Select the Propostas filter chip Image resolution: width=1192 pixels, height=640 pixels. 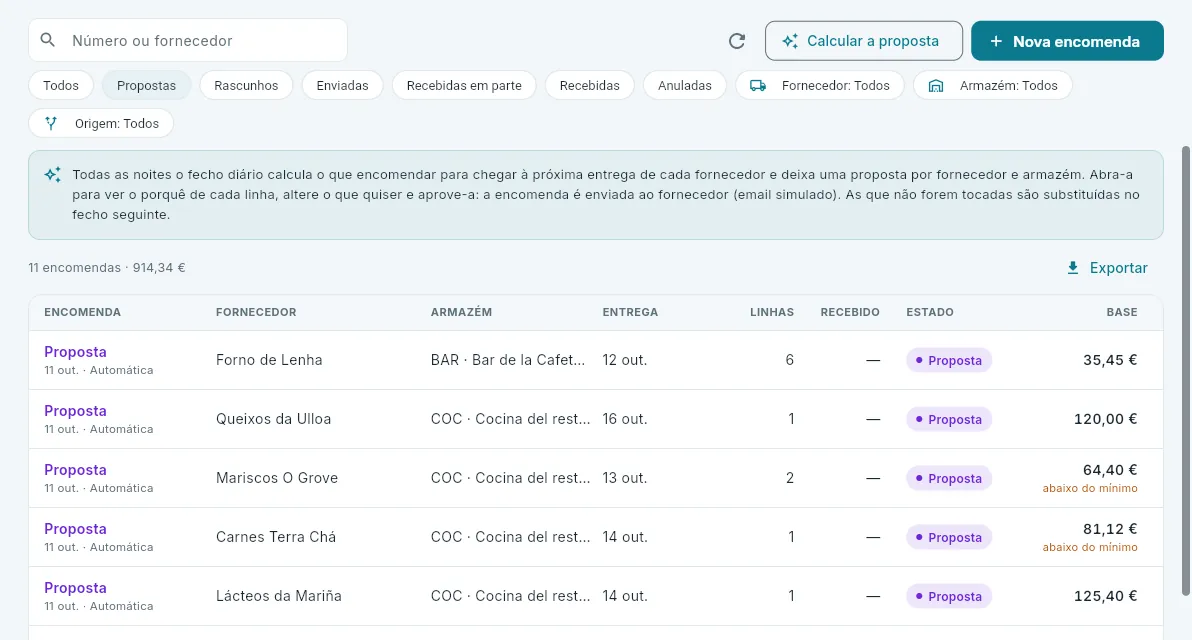pyautogui.click(x=146, y=85)
